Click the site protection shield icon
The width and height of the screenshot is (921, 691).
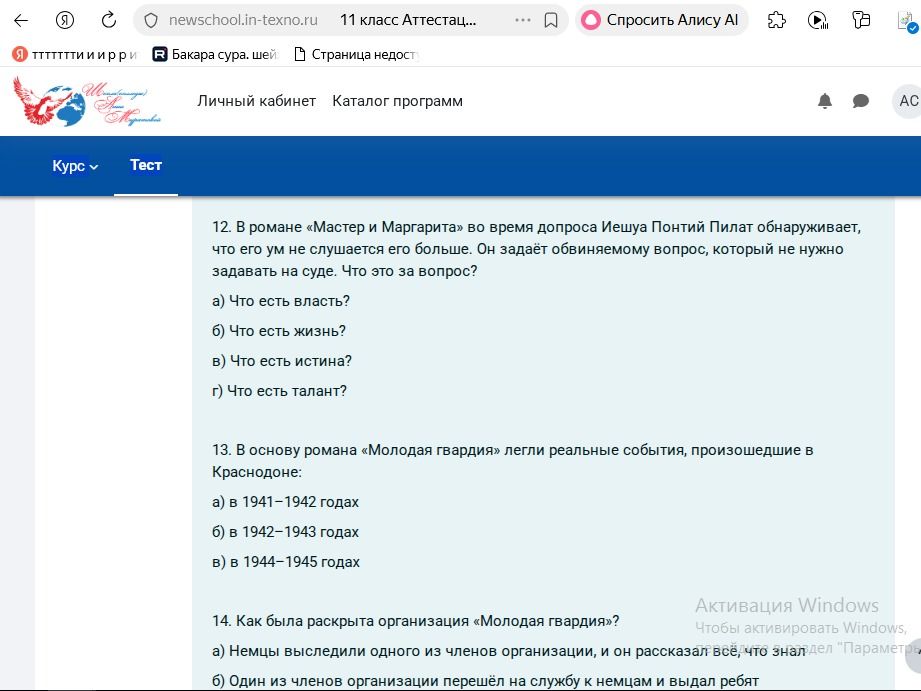point(151,21)
